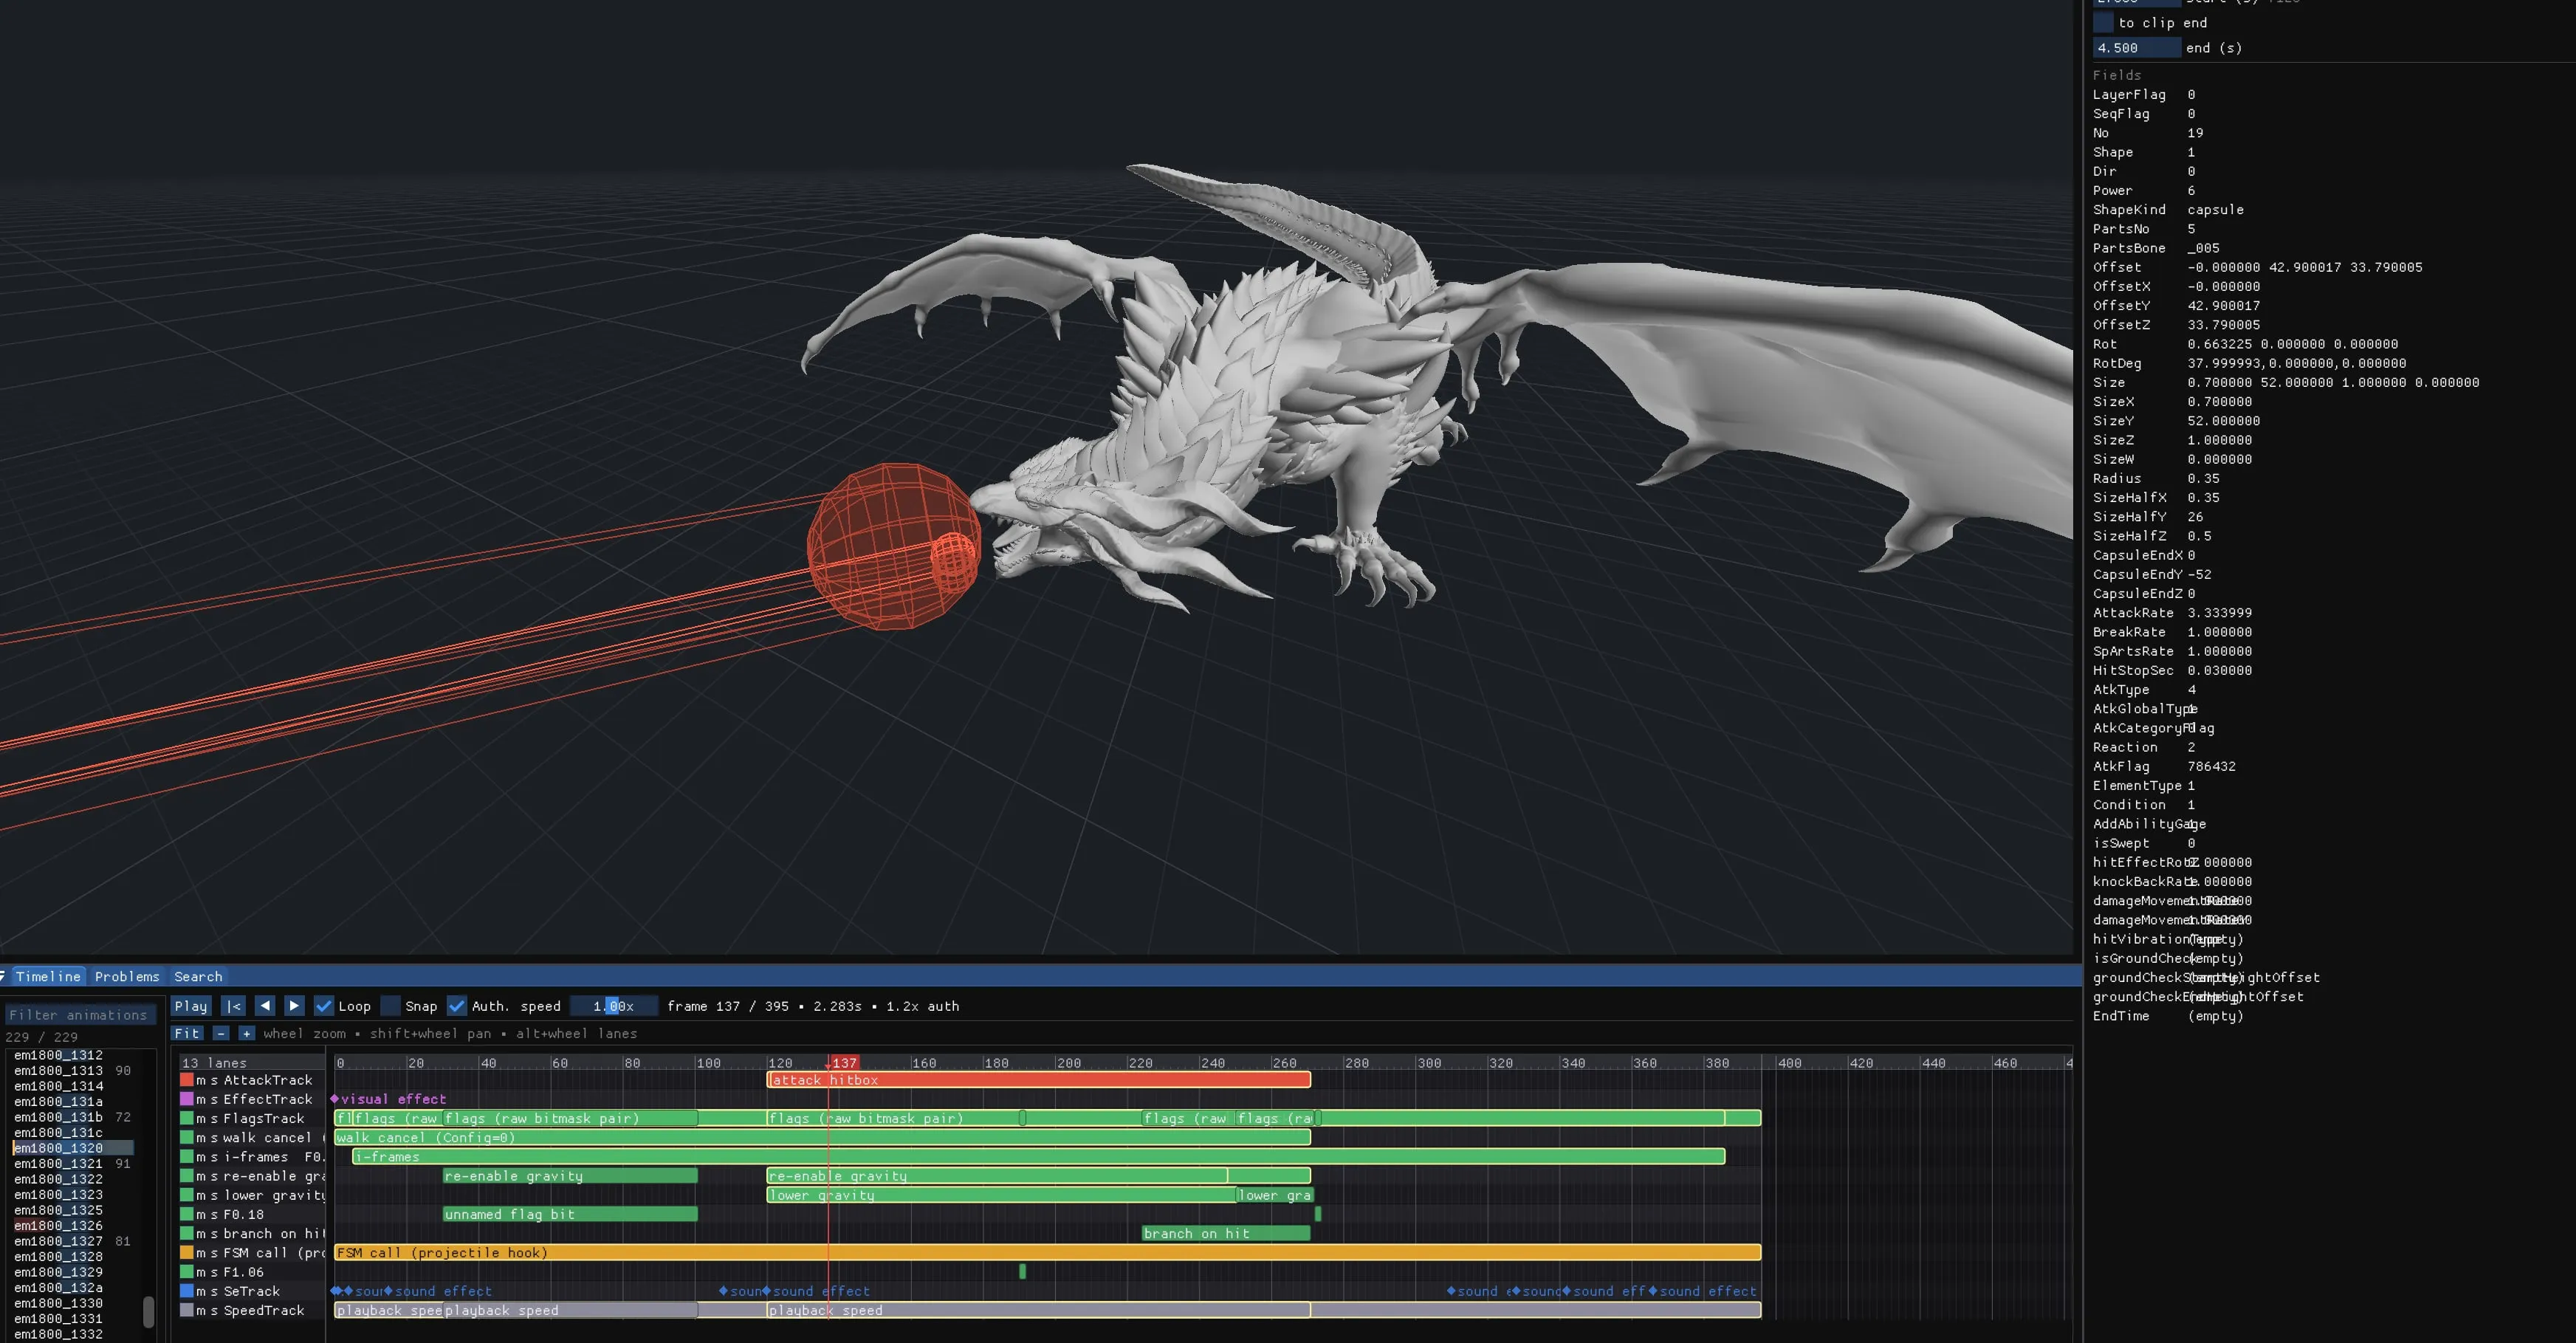Mute the FSM call lane
Screen dimensions: 2576x1343
[x=201, y=1253]
